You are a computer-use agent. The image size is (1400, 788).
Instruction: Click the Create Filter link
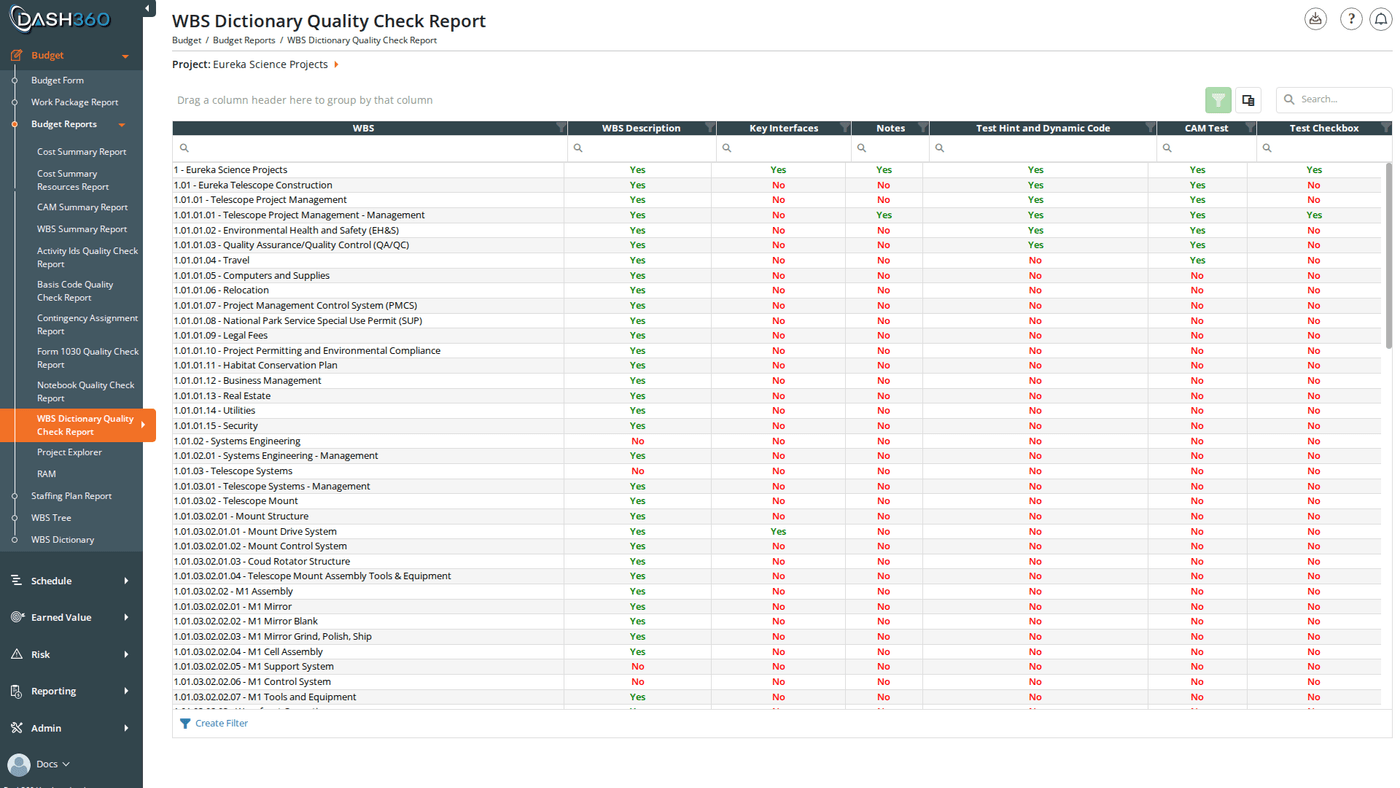[x=221, y=723]
